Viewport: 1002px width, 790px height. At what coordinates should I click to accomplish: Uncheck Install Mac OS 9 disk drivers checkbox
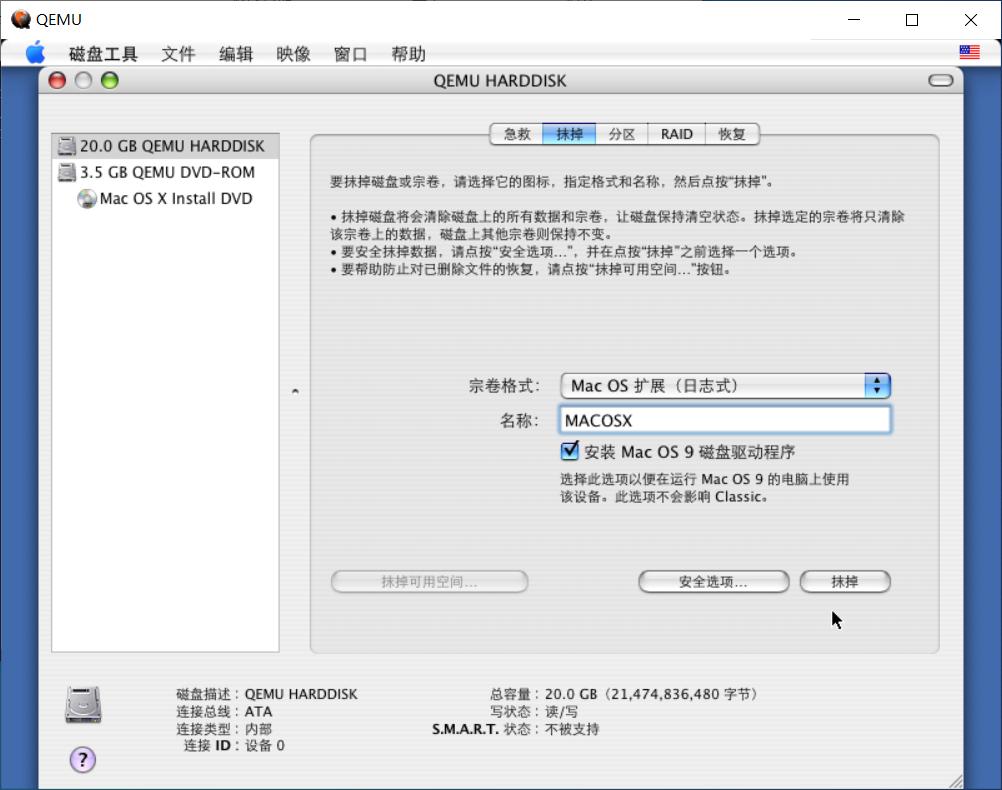click(x=569, y=451)
